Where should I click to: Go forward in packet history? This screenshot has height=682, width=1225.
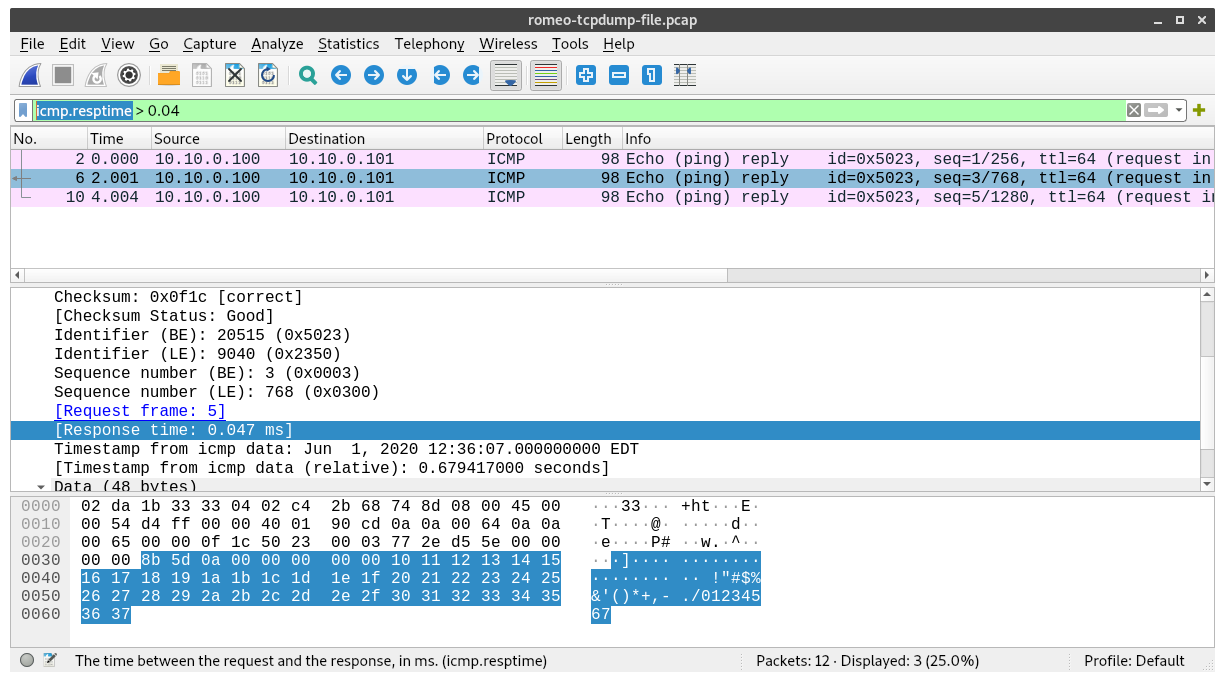pos(374,75)
